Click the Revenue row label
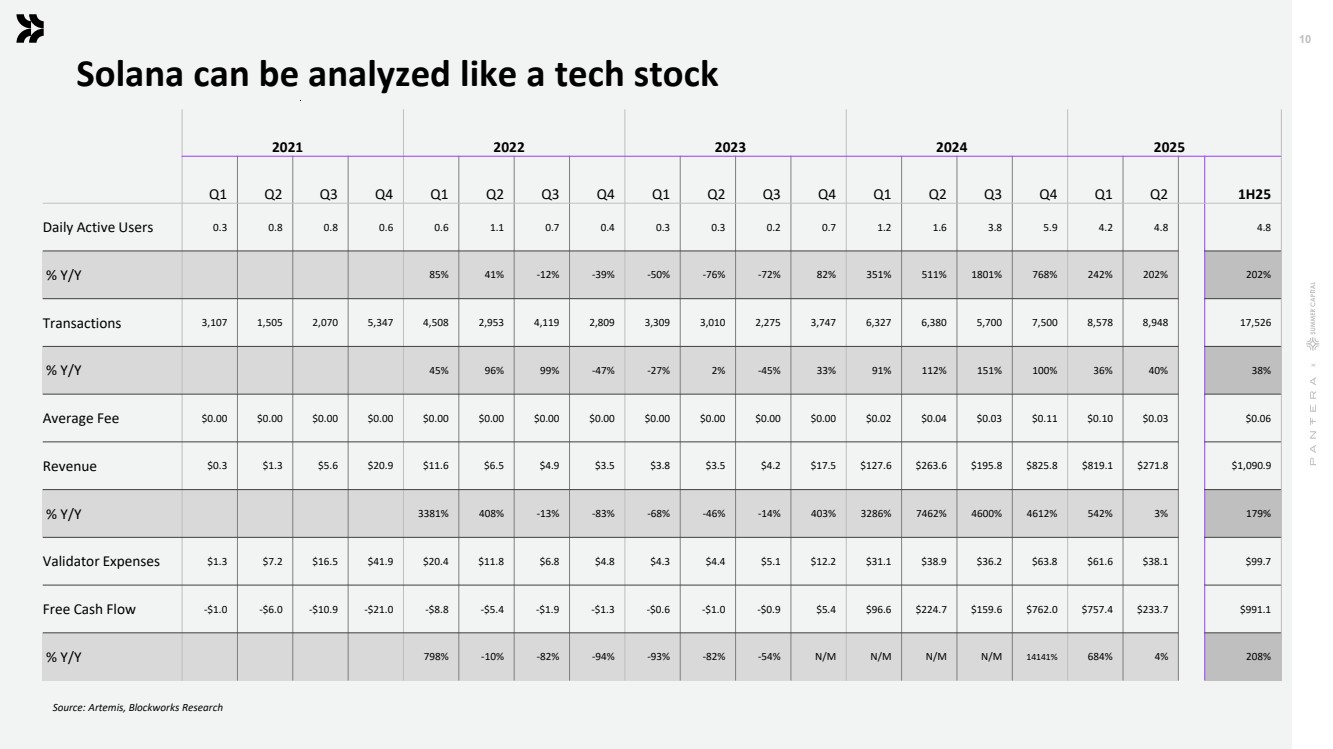The image size is (1333, 749). coord(70,466)
